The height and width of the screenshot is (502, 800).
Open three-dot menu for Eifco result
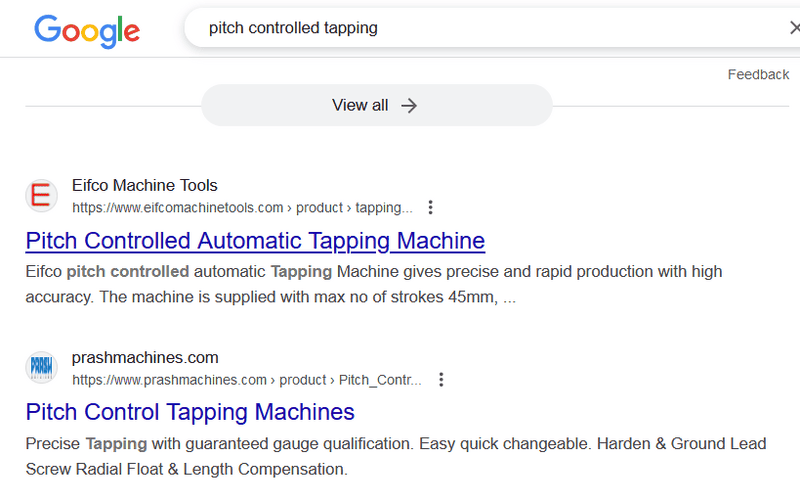click(x=431, y=207)
